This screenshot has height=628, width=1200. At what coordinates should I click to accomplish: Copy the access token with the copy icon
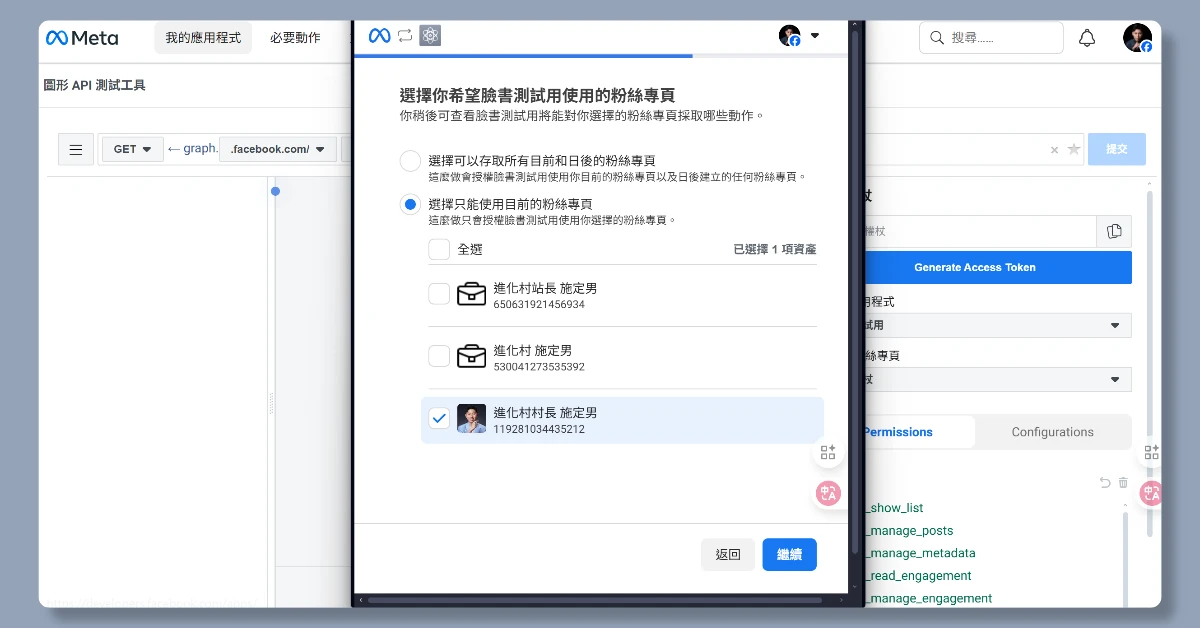click(x=1114, y=231)
